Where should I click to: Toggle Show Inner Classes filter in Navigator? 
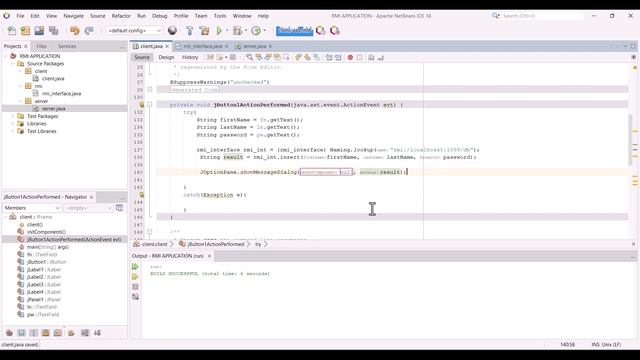point(58,333)
